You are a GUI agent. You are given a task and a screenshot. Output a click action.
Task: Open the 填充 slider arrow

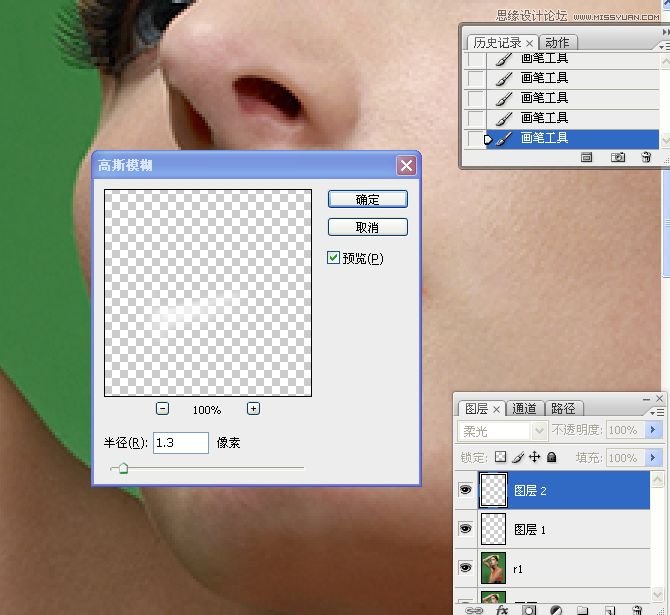point(653,458)
